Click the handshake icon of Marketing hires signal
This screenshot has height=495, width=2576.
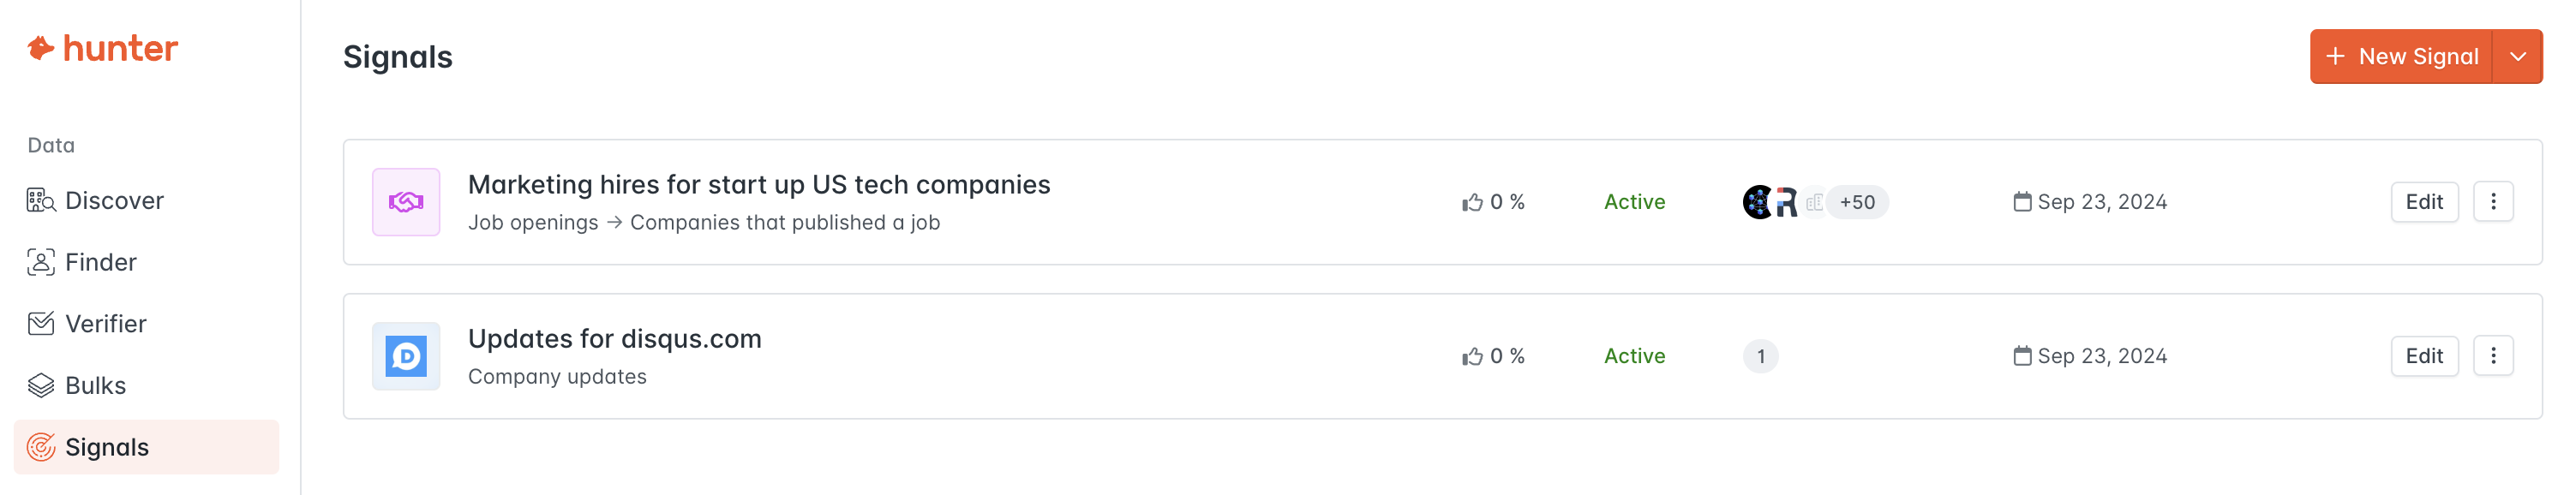tap(406, 202)
